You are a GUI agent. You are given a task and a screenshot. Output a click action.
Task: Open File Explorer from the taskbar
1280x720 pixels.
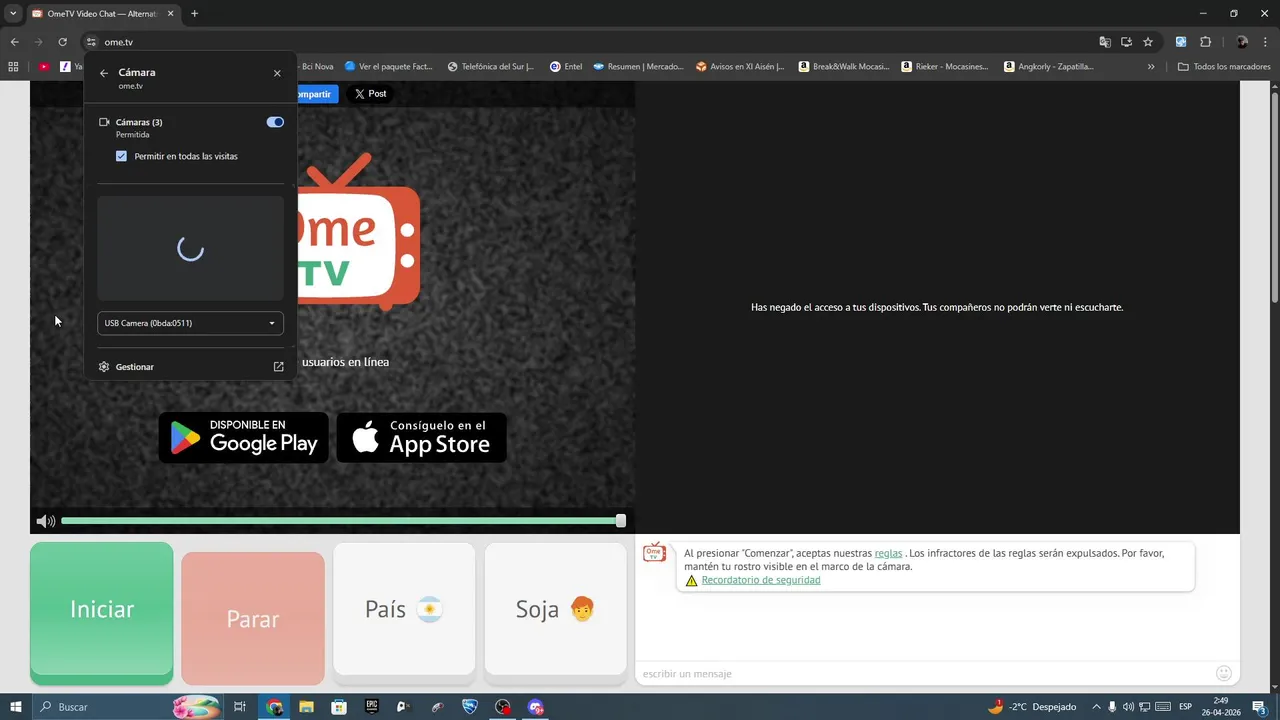[307, 707]
